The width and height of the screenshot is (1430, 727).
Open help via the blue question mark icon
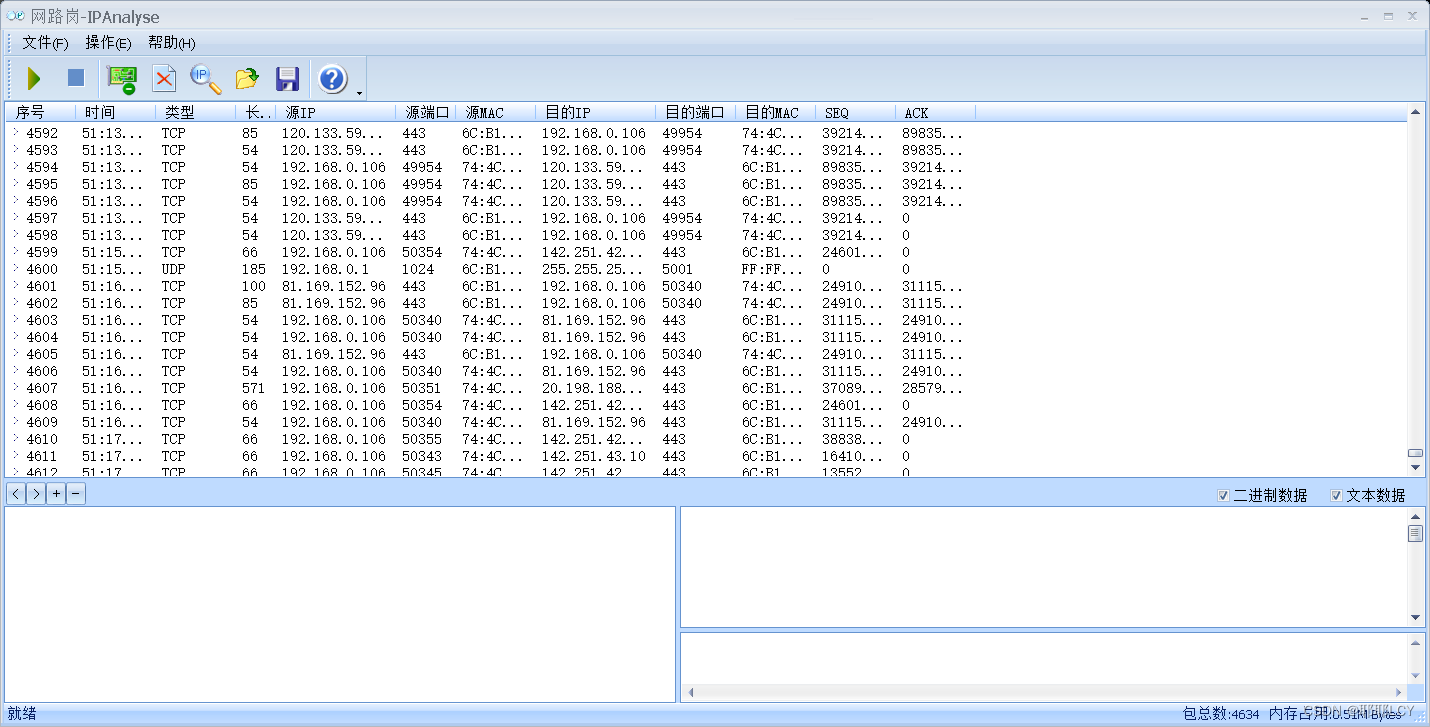332,78
